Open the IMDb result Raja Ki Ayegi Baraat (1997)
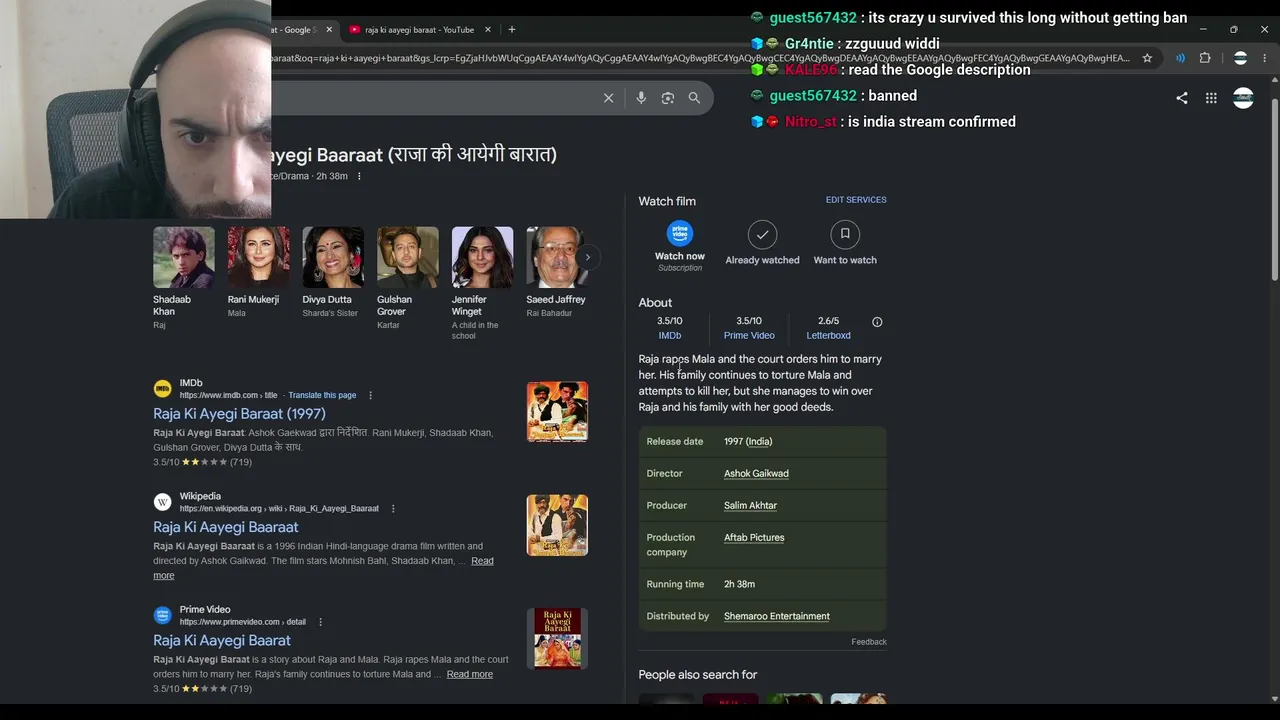The image size is (1280, 720). click(239, 414)
